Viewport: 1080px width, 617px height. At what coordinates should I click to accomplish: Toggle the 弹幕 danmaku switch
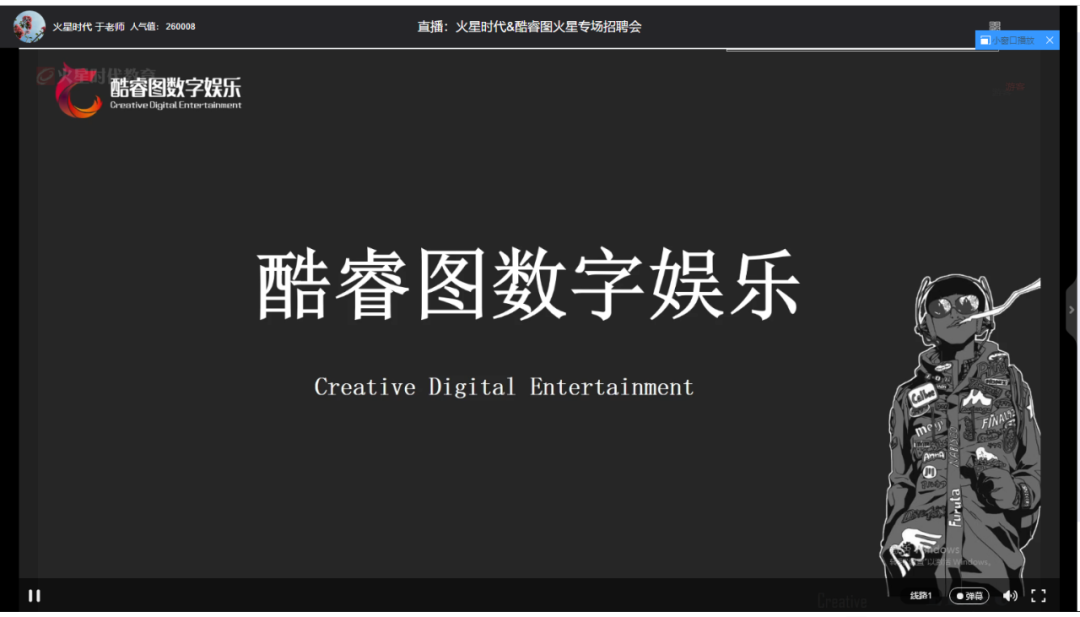tap(969, 596)
